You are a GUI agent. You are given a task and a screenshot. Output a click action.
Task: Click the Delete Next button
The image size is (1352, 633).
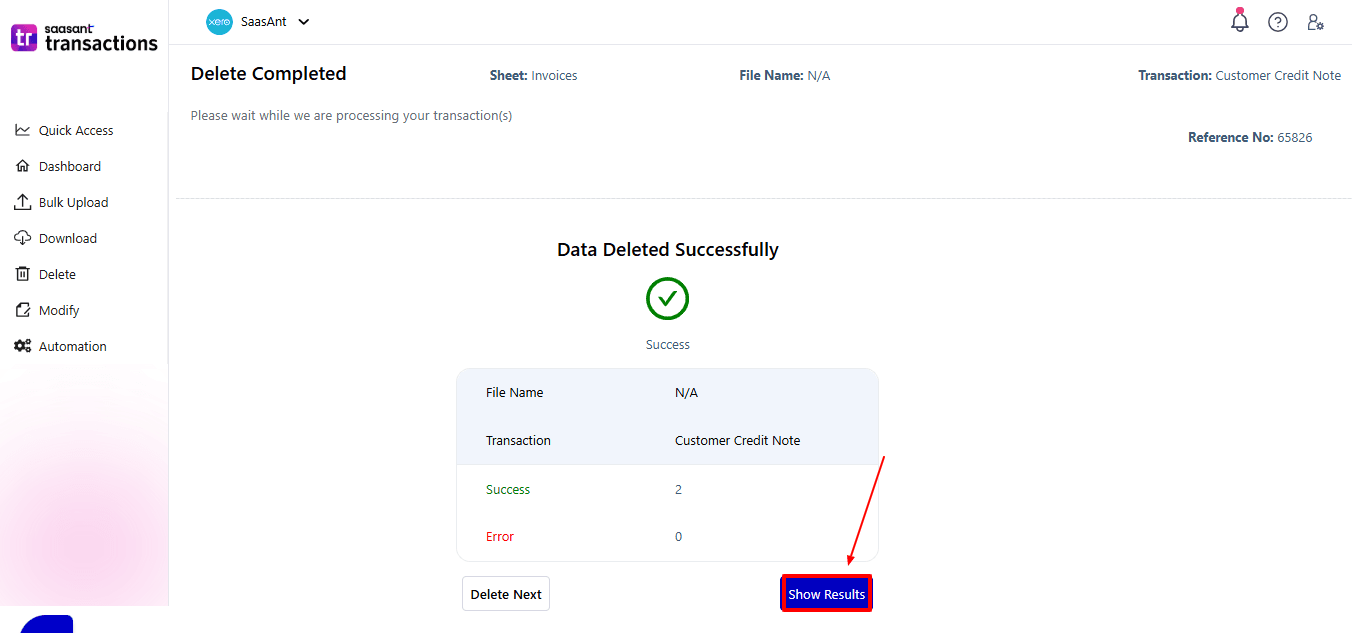click(x=506, y=594)
